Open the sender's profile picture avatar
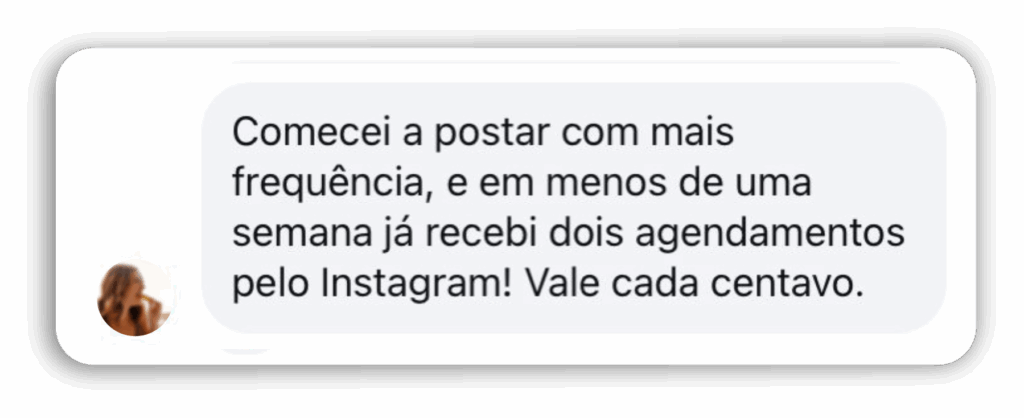The width and height of the screenshot is (1024, 418). (x=136, y=299)
